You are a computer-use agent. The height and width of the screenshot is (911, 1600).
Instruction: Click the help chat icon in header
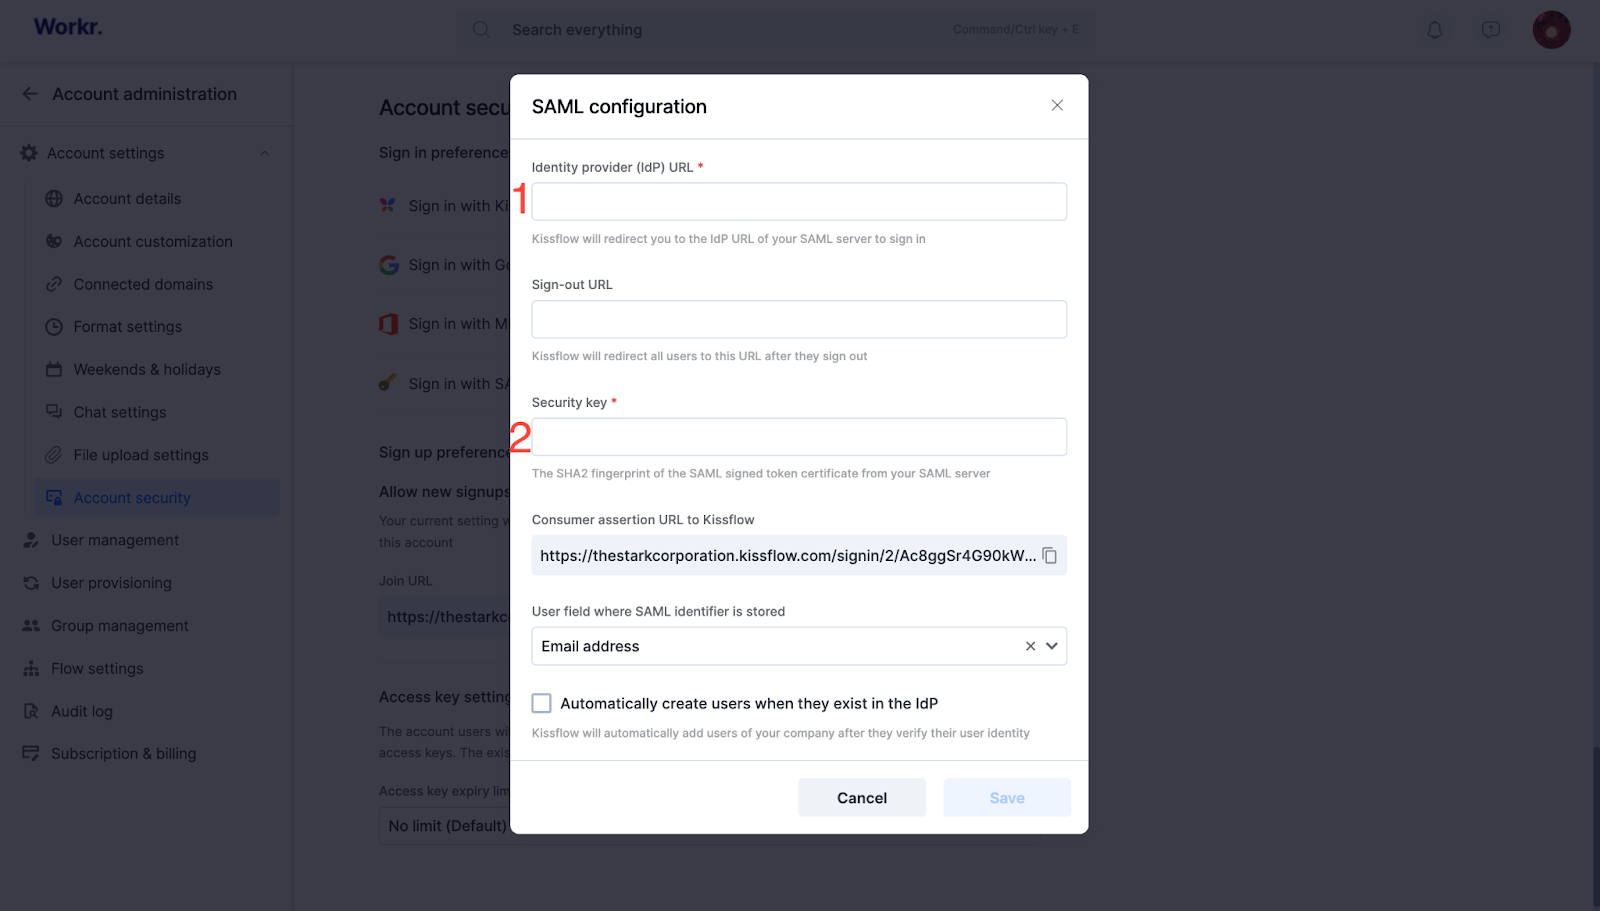[x=1490, y=30]
